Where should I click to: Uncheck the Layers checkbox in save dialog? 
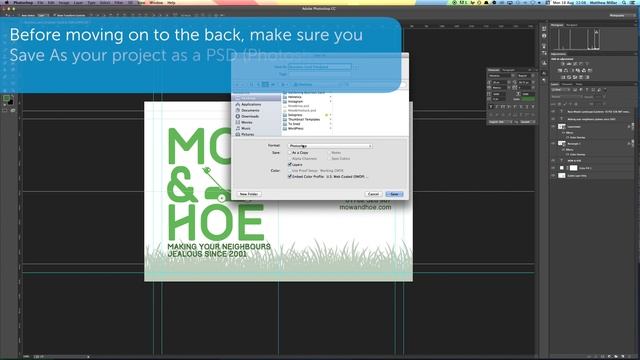(290, 164)
